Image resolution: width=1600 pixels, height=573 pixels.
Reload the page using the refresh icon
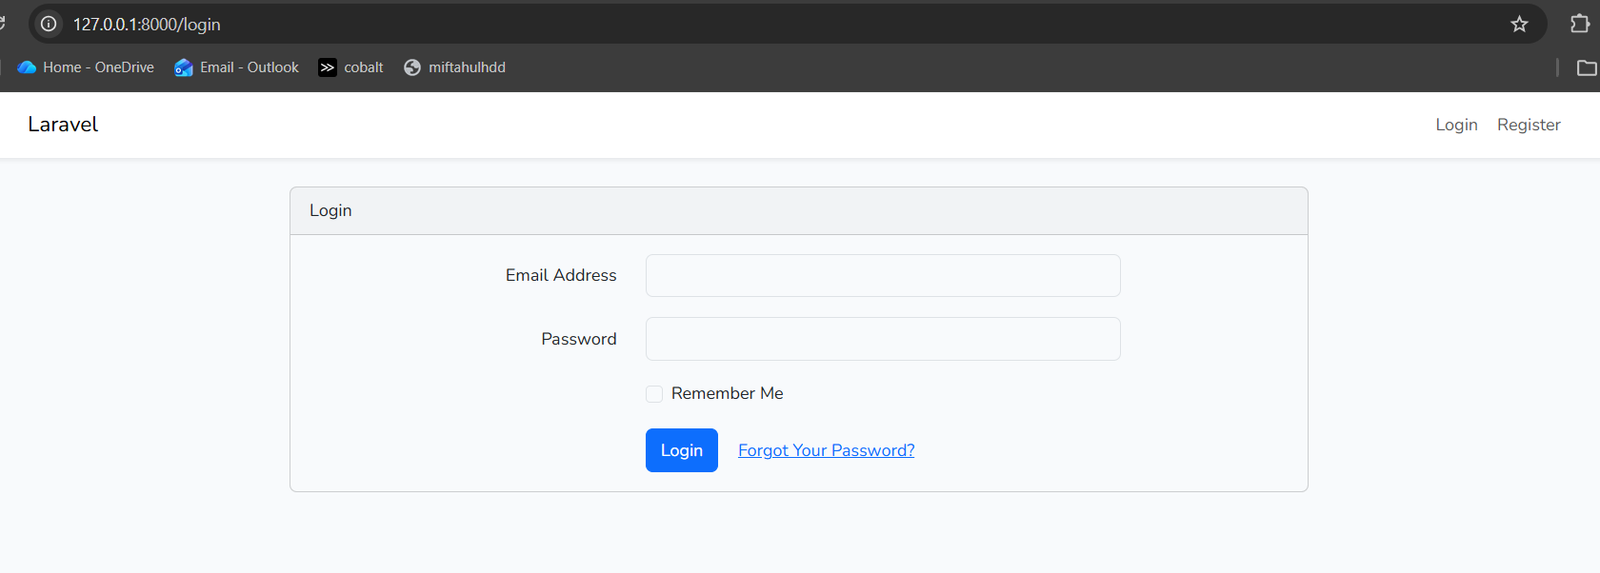tap(3, 24)
